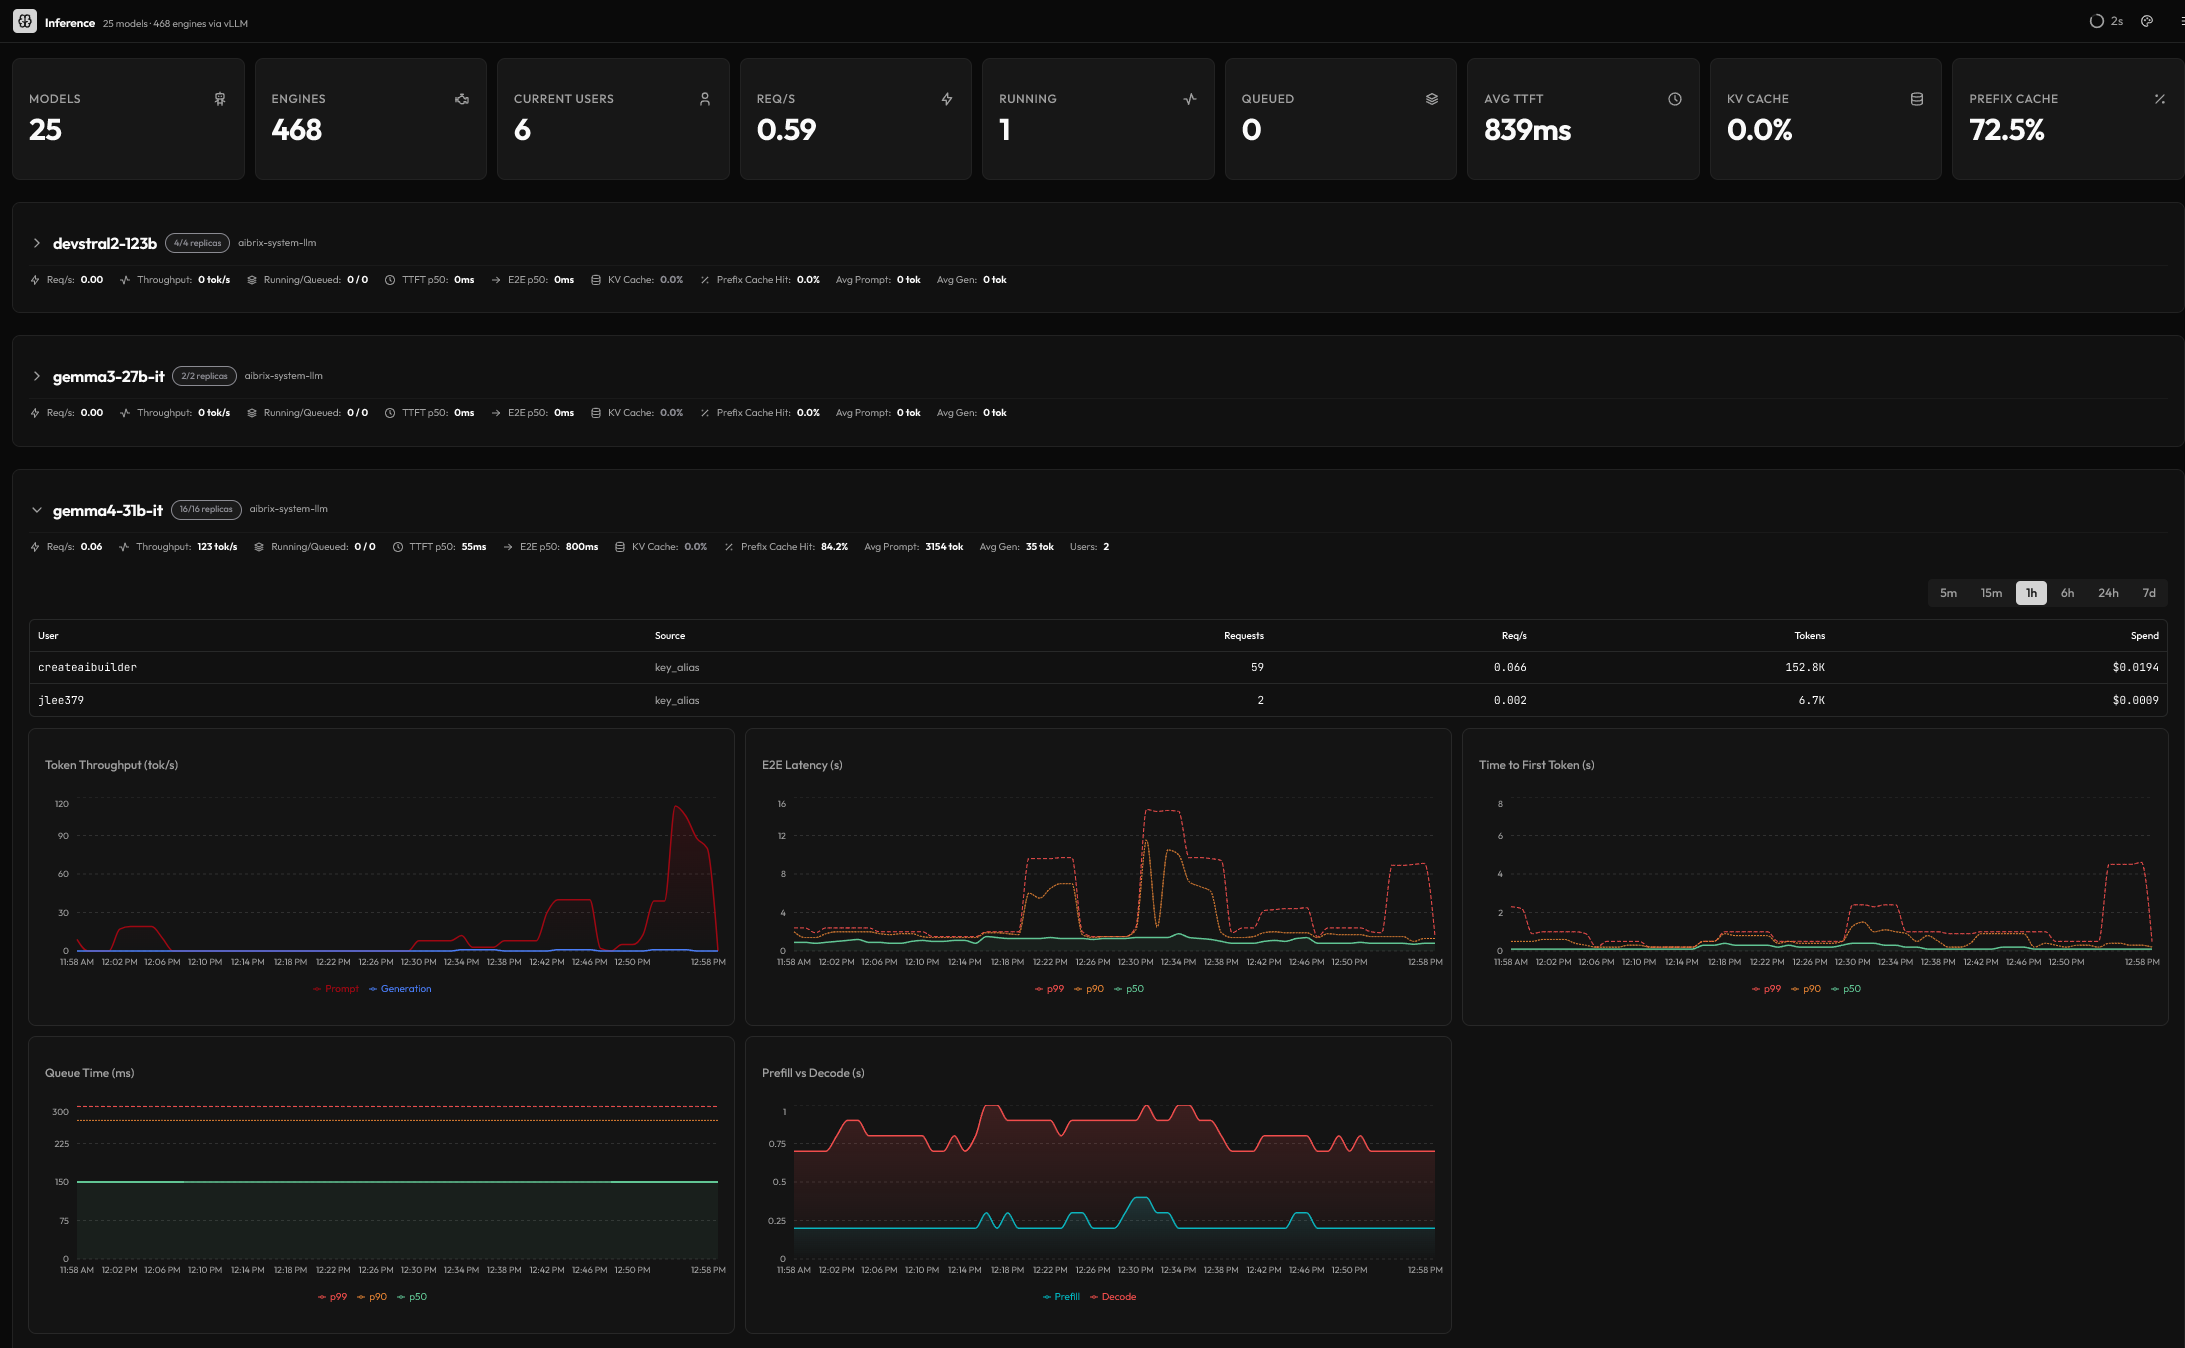Screen dimensions: 2185x1348
Task: Select the 1h time range
Action: (x=2031, y=593)
